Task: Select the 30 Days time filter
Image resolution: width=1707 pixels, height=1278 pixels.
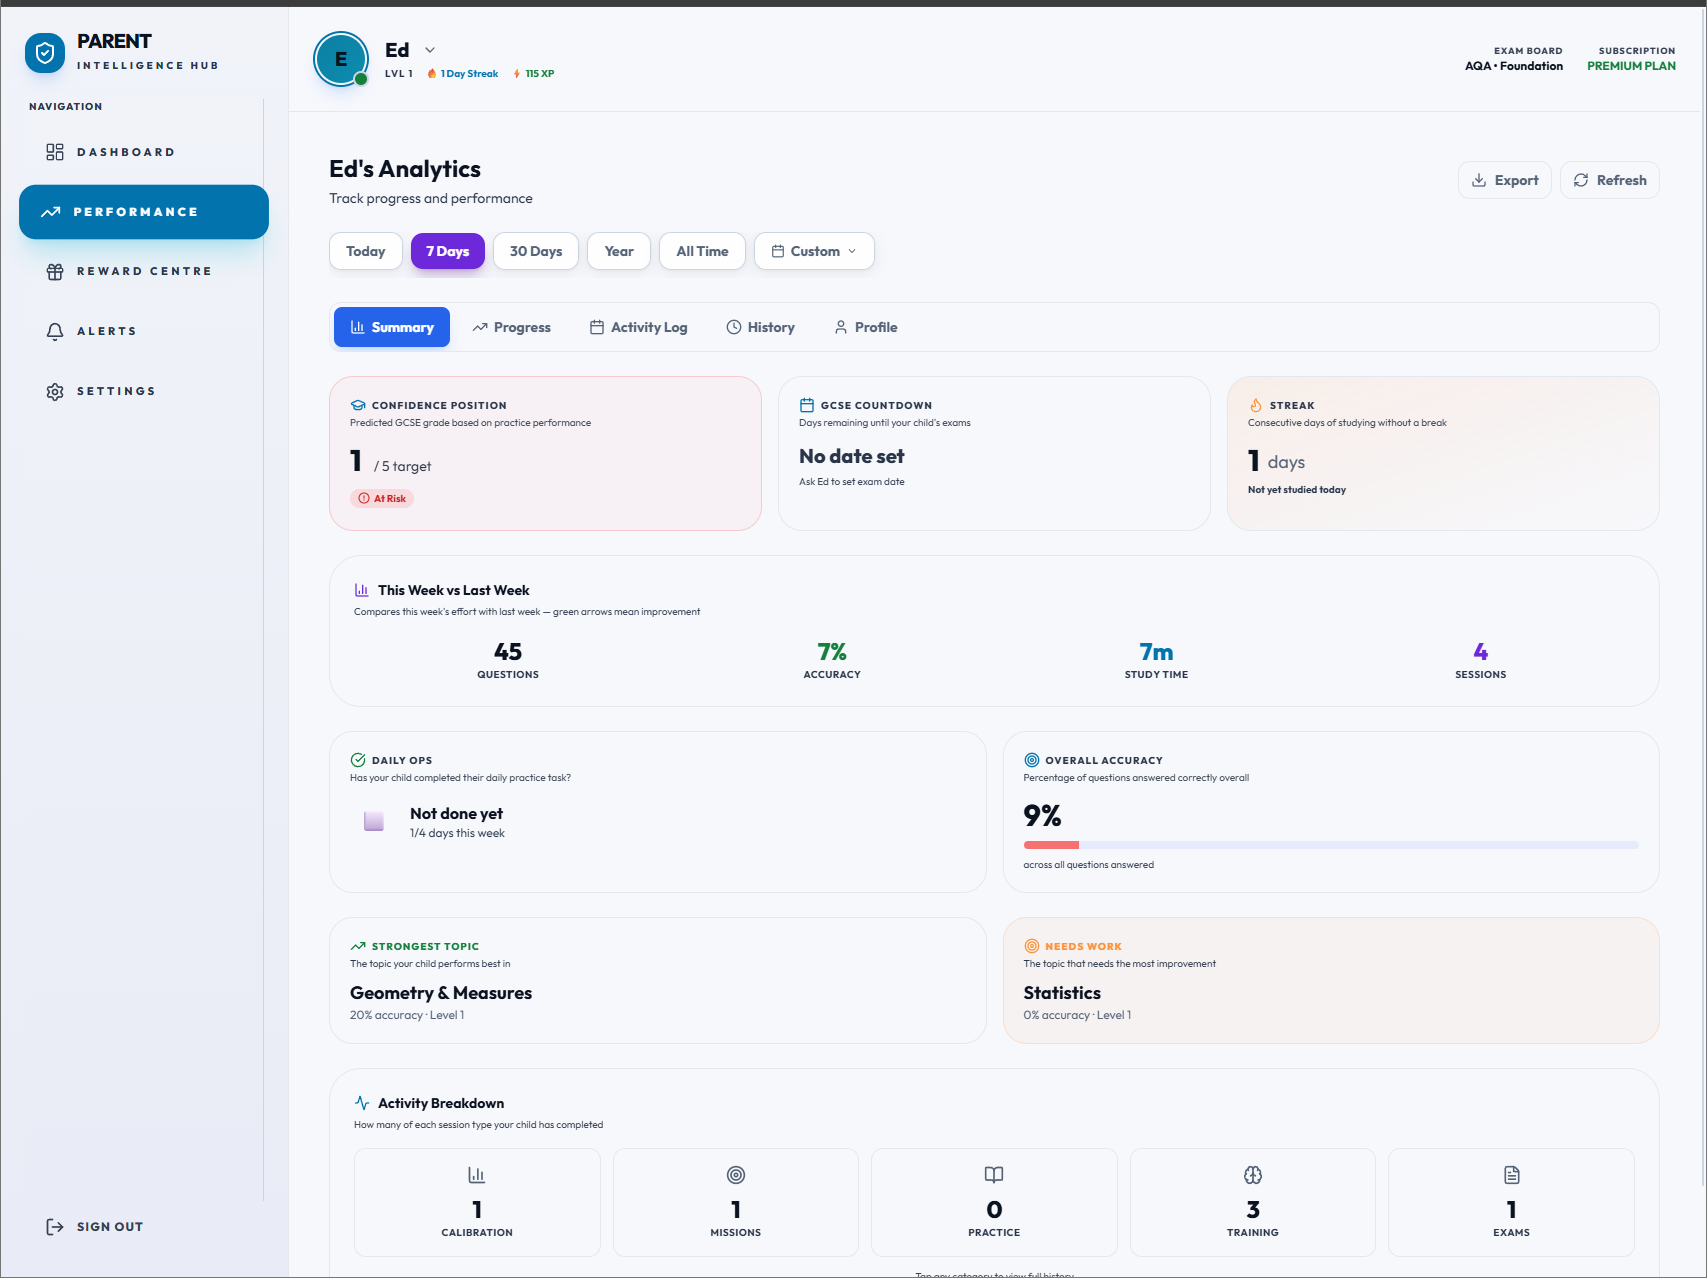Action: pos(535,251)
